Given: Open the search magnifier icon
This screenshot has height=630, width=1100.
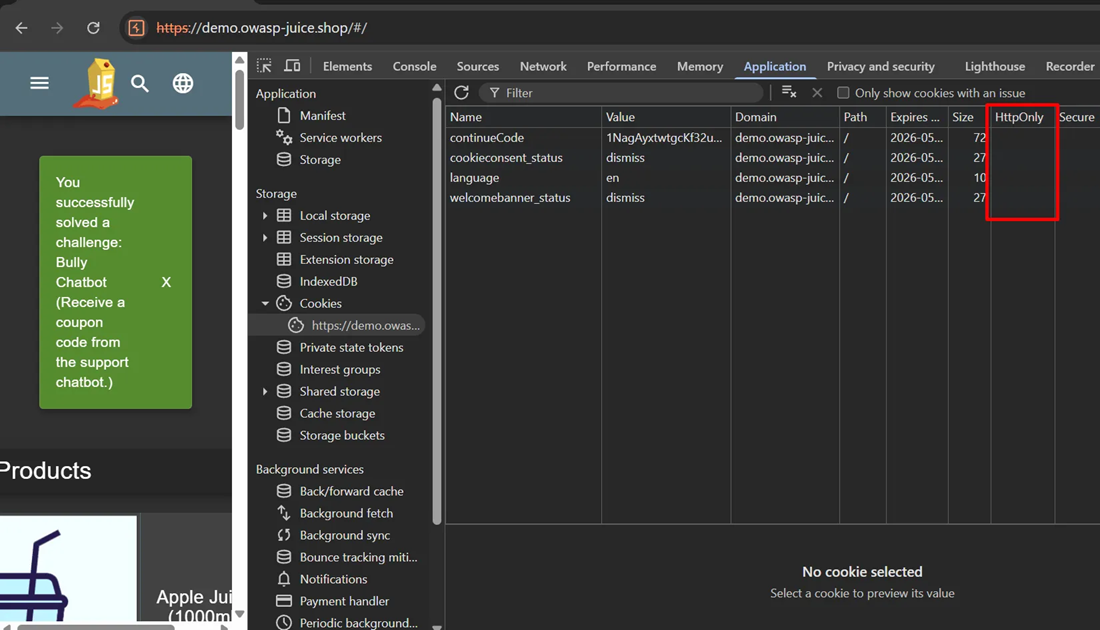Looking at the screenshot, I should coord(140,83).
